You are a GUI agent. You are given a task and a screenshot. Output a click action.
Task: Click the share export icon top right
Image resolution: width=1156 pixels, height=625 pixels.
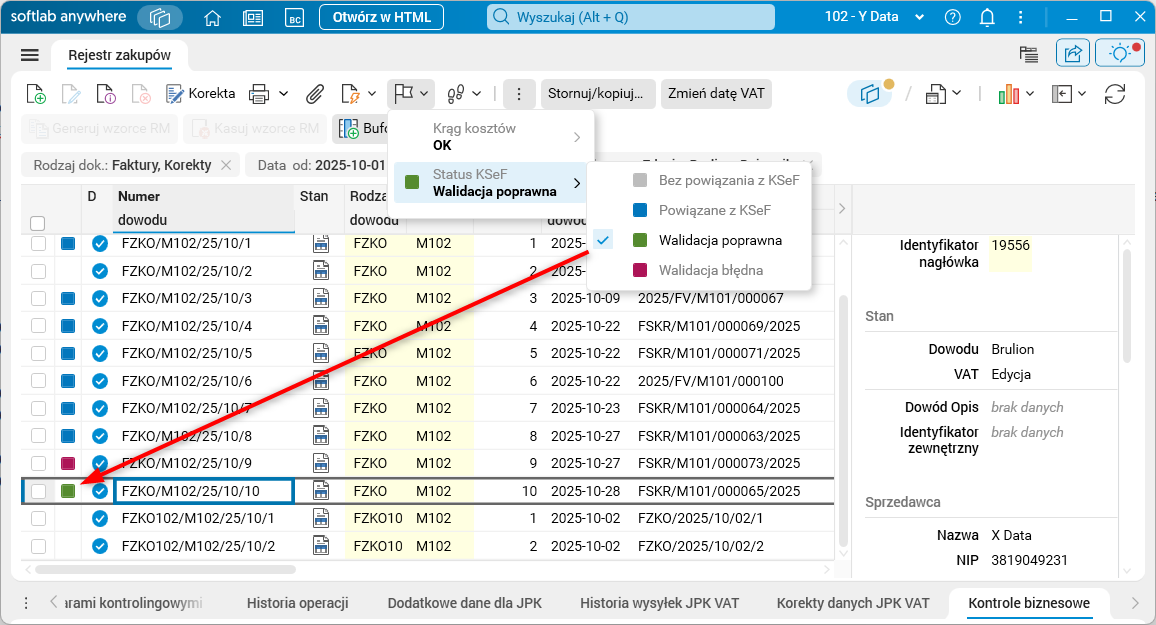pos(1073,54)
